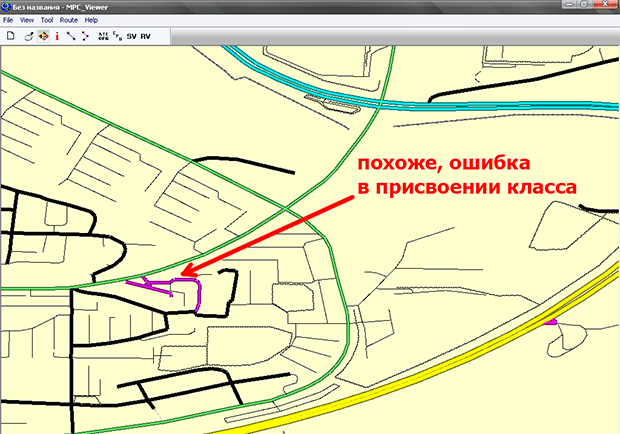Expand the Tool menu
This screenshot has height=434, width=620.
pyautogui.click(x=47, y=20)
